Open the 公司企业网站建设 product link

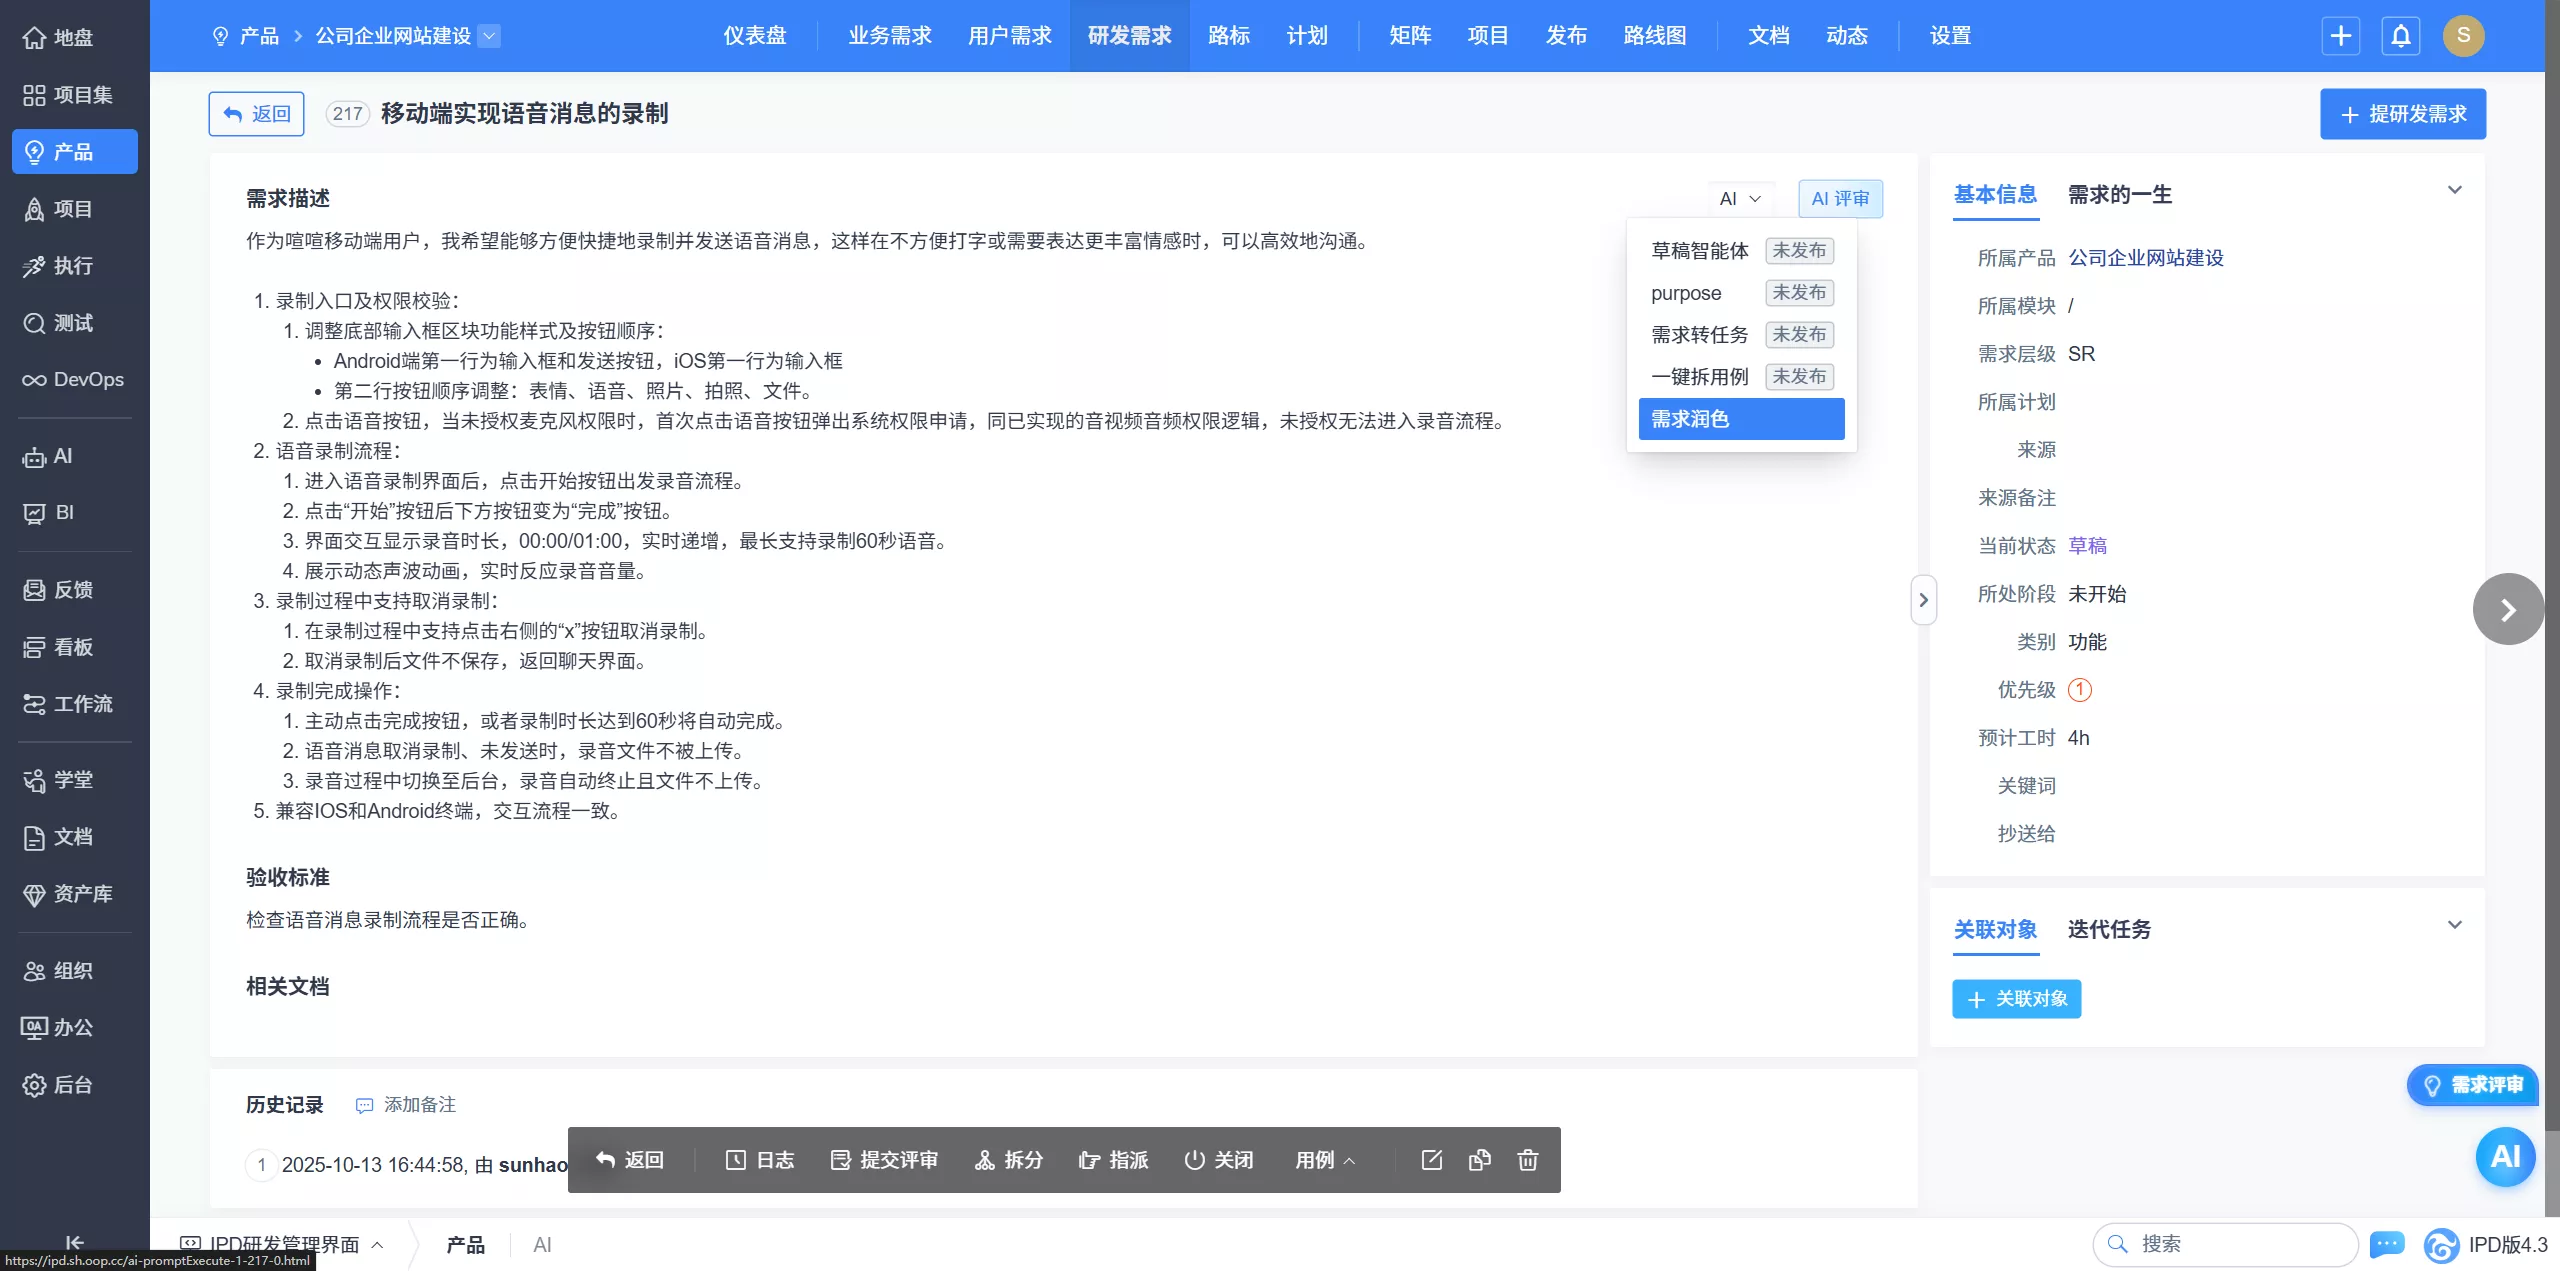coord(2145,258)
